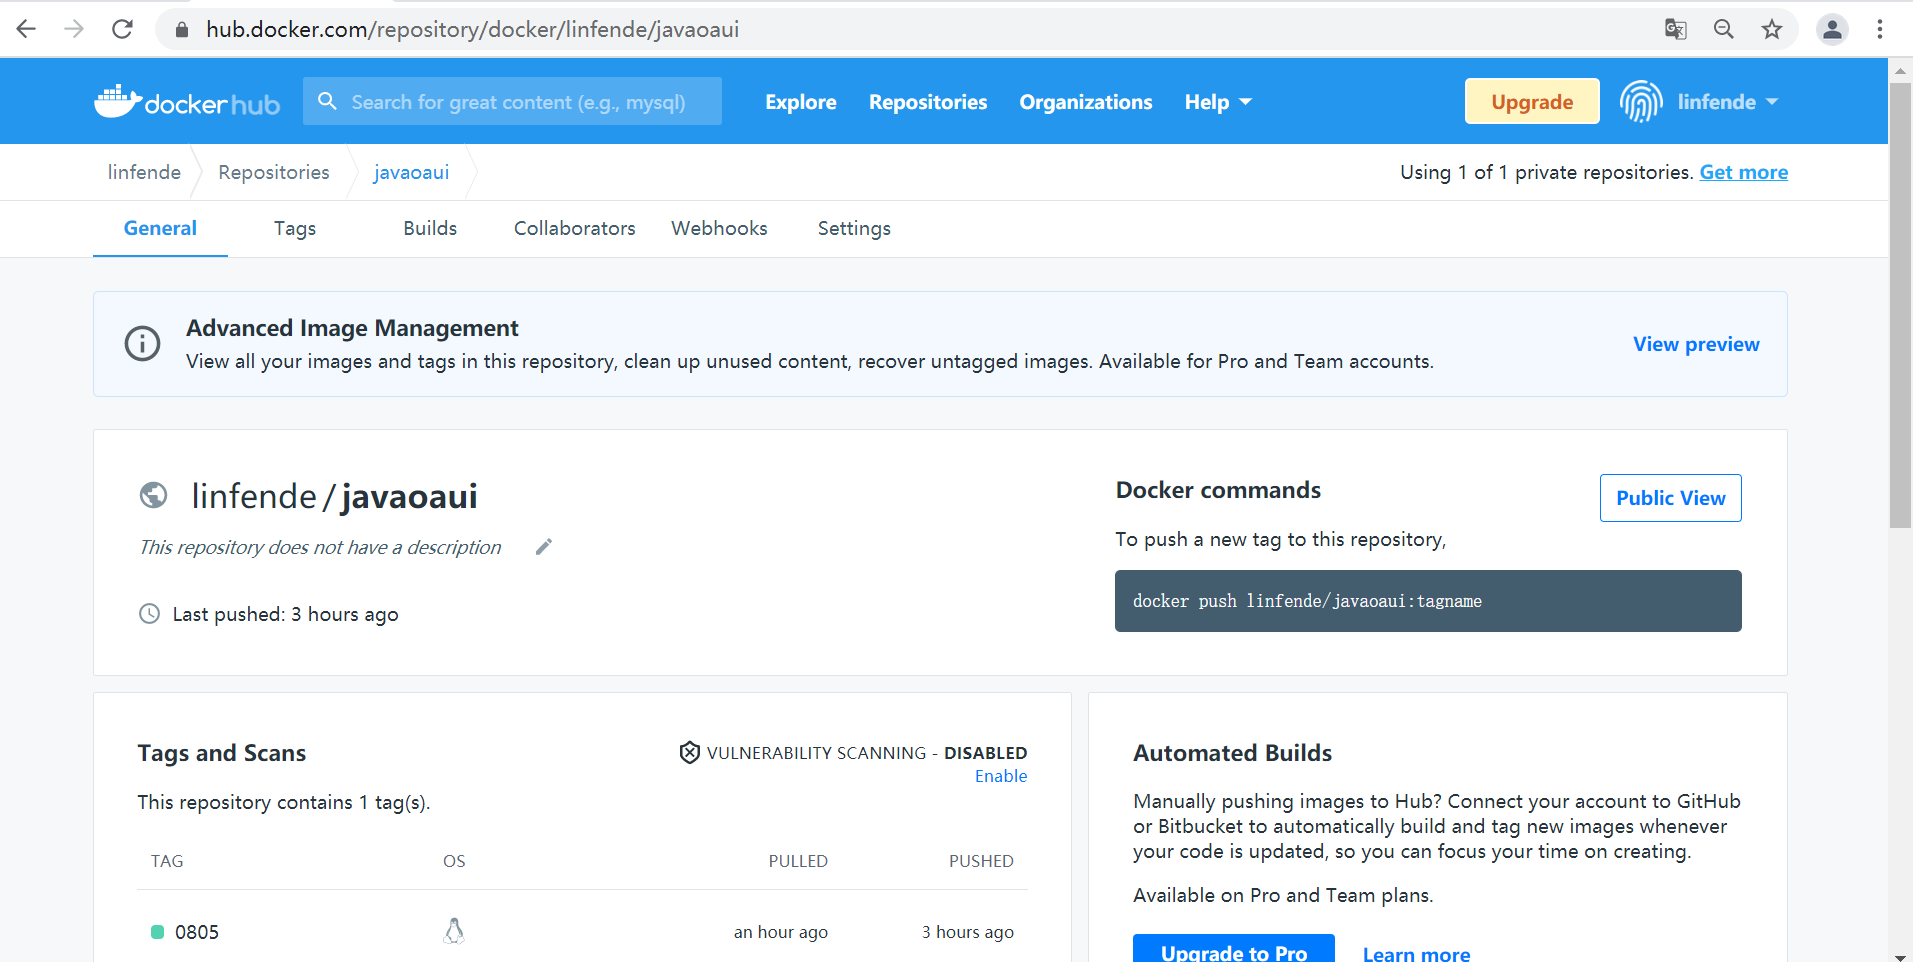
Task: Click Enable vulnerability scanning link
Action: tap(1001, 776)
